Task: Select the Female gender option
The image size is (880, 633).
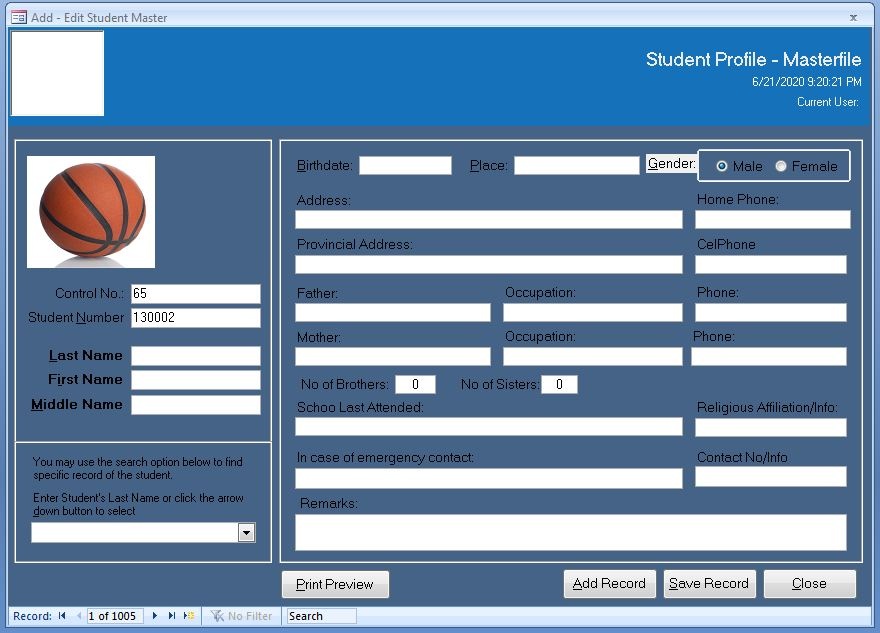Action: pyautogui.click(x=782, y=166)
